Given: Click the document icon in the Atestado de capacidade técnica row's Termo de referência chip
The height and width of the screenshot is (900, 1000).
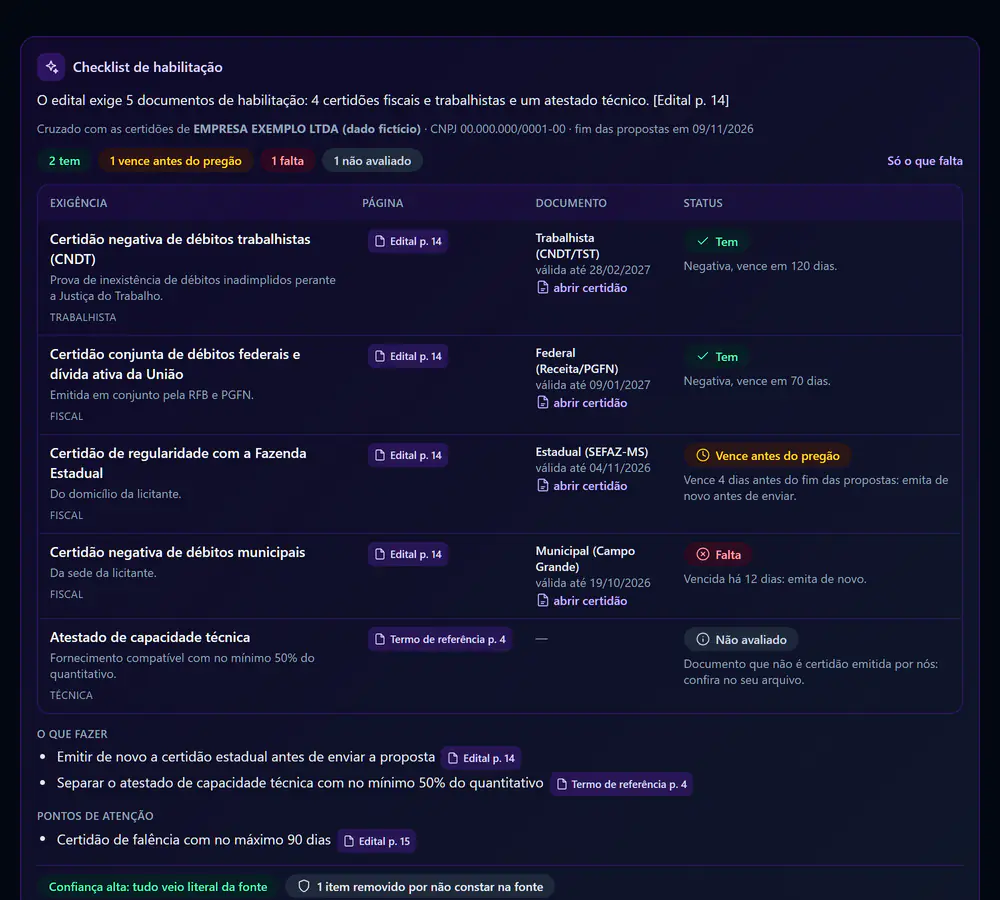Looking at the screenshot, I should click(380, 639).
